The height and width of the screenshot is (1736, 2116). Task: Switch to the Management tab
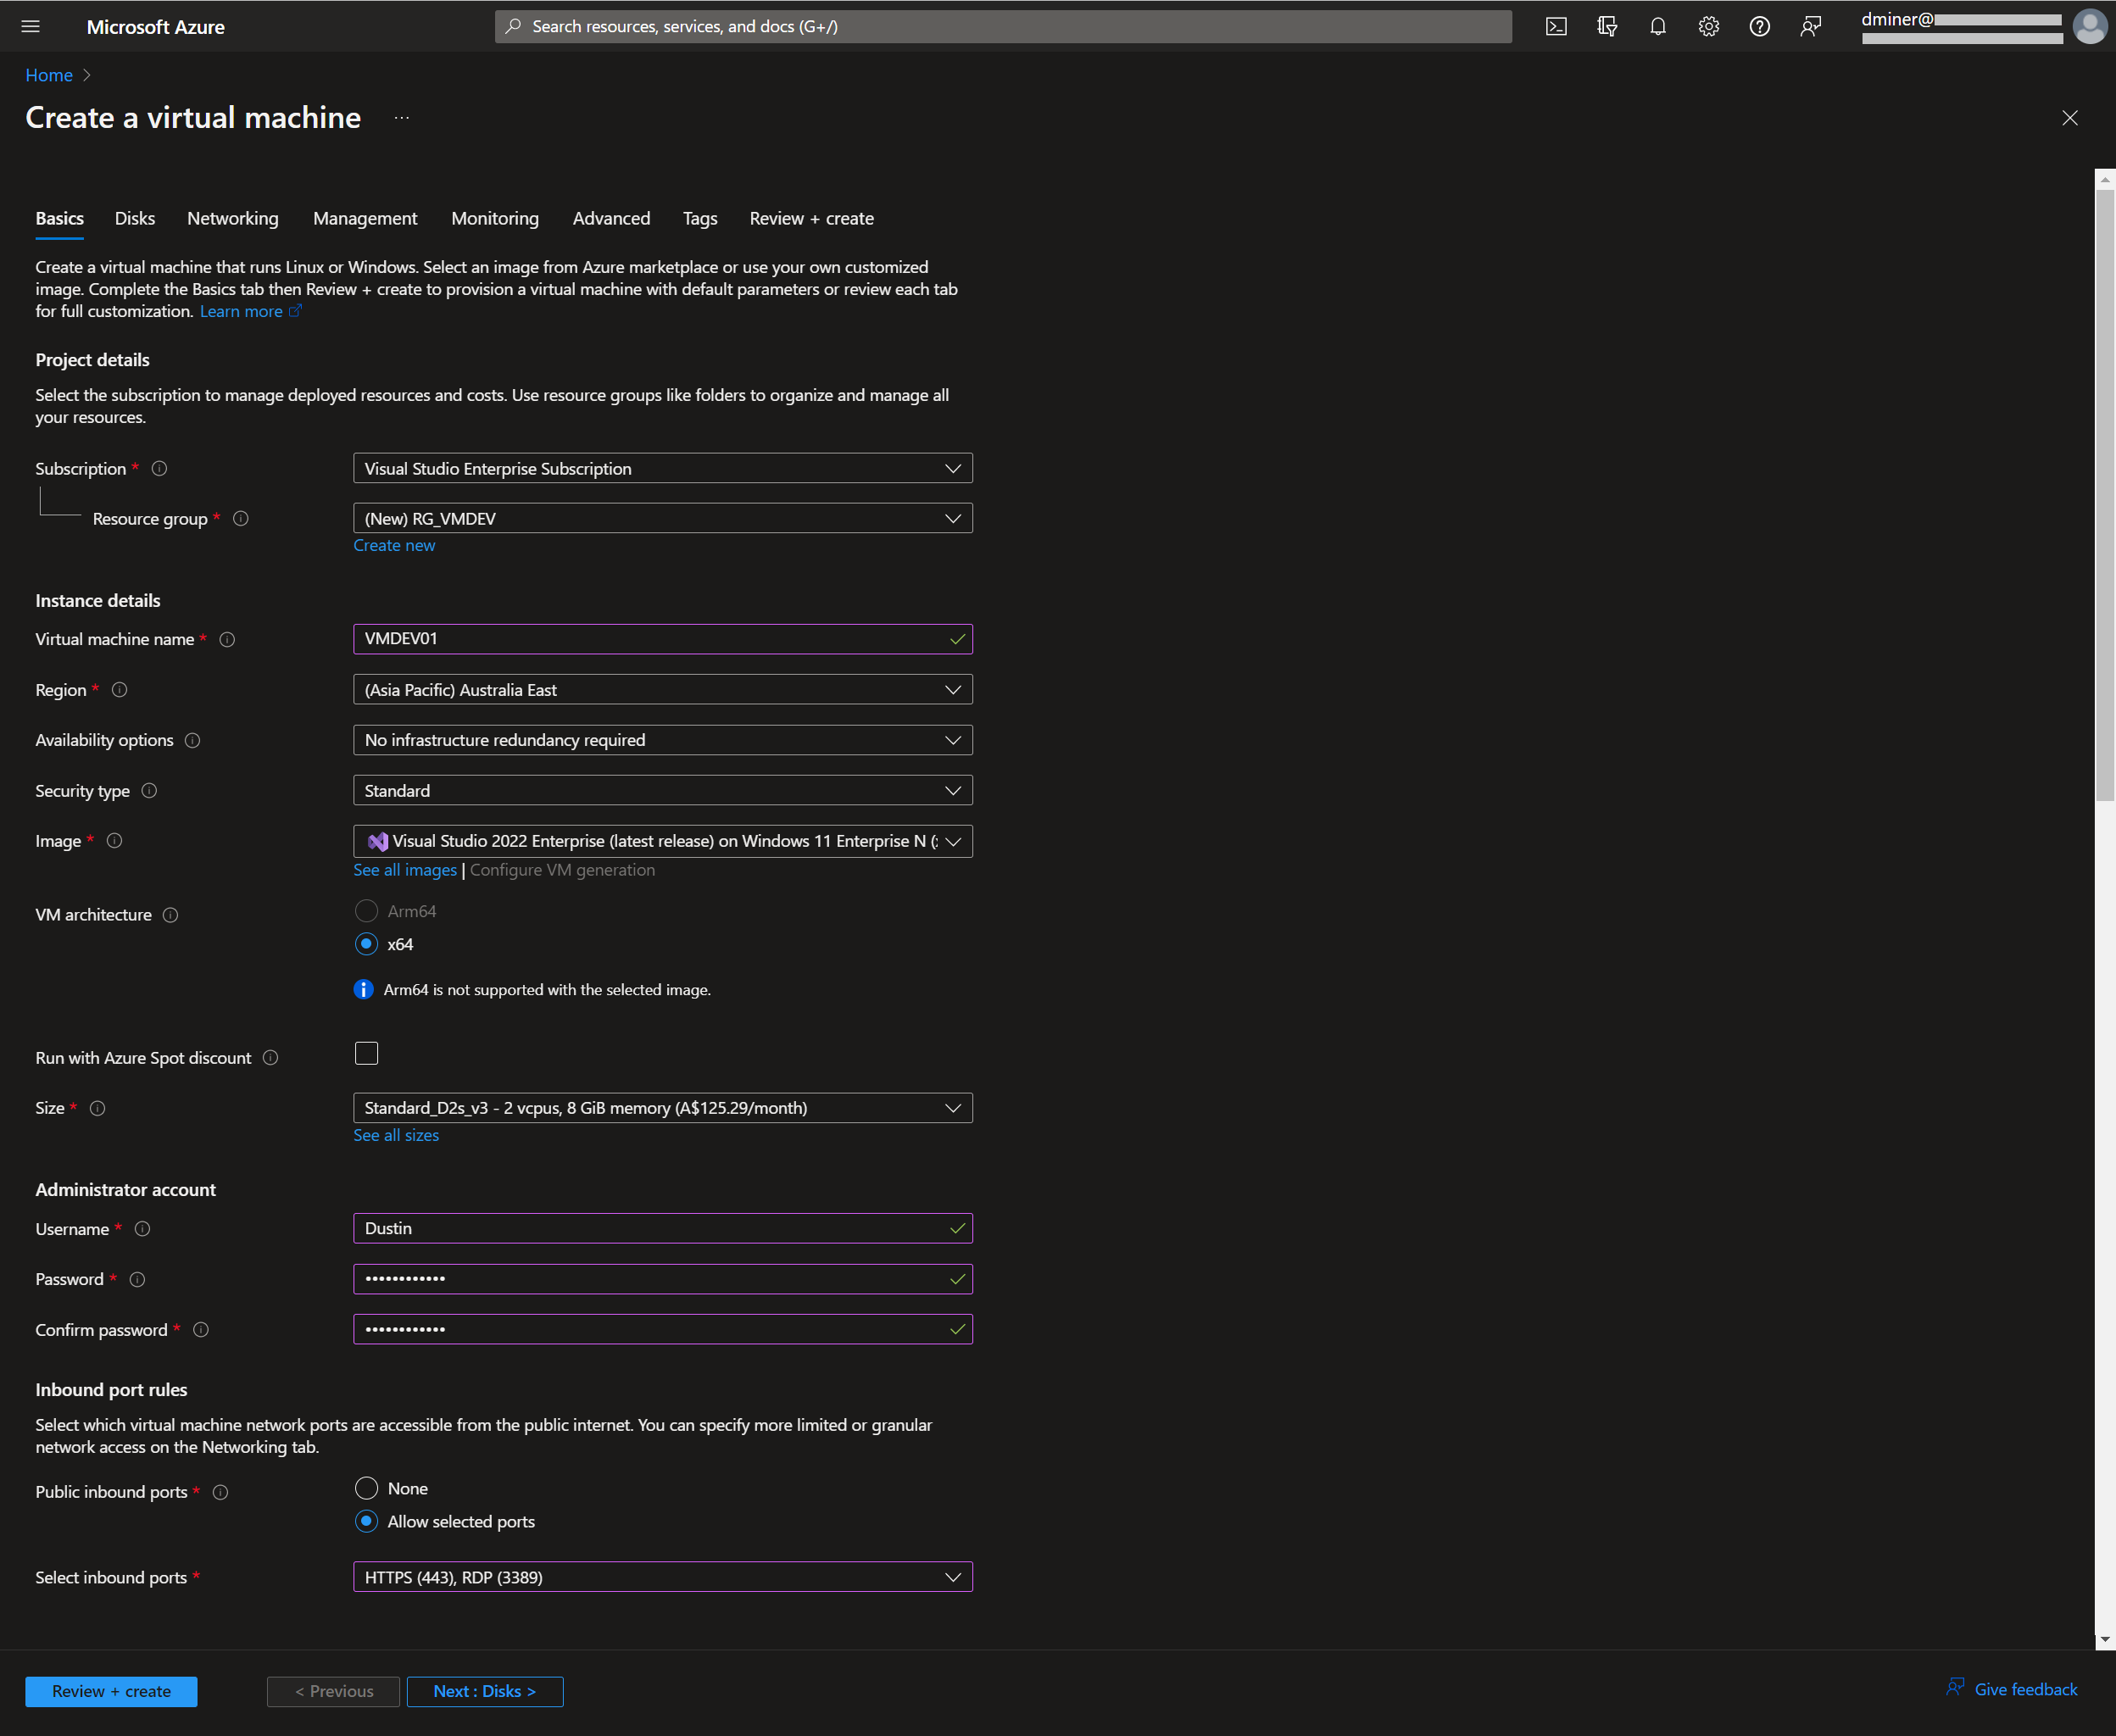(365, 218)
